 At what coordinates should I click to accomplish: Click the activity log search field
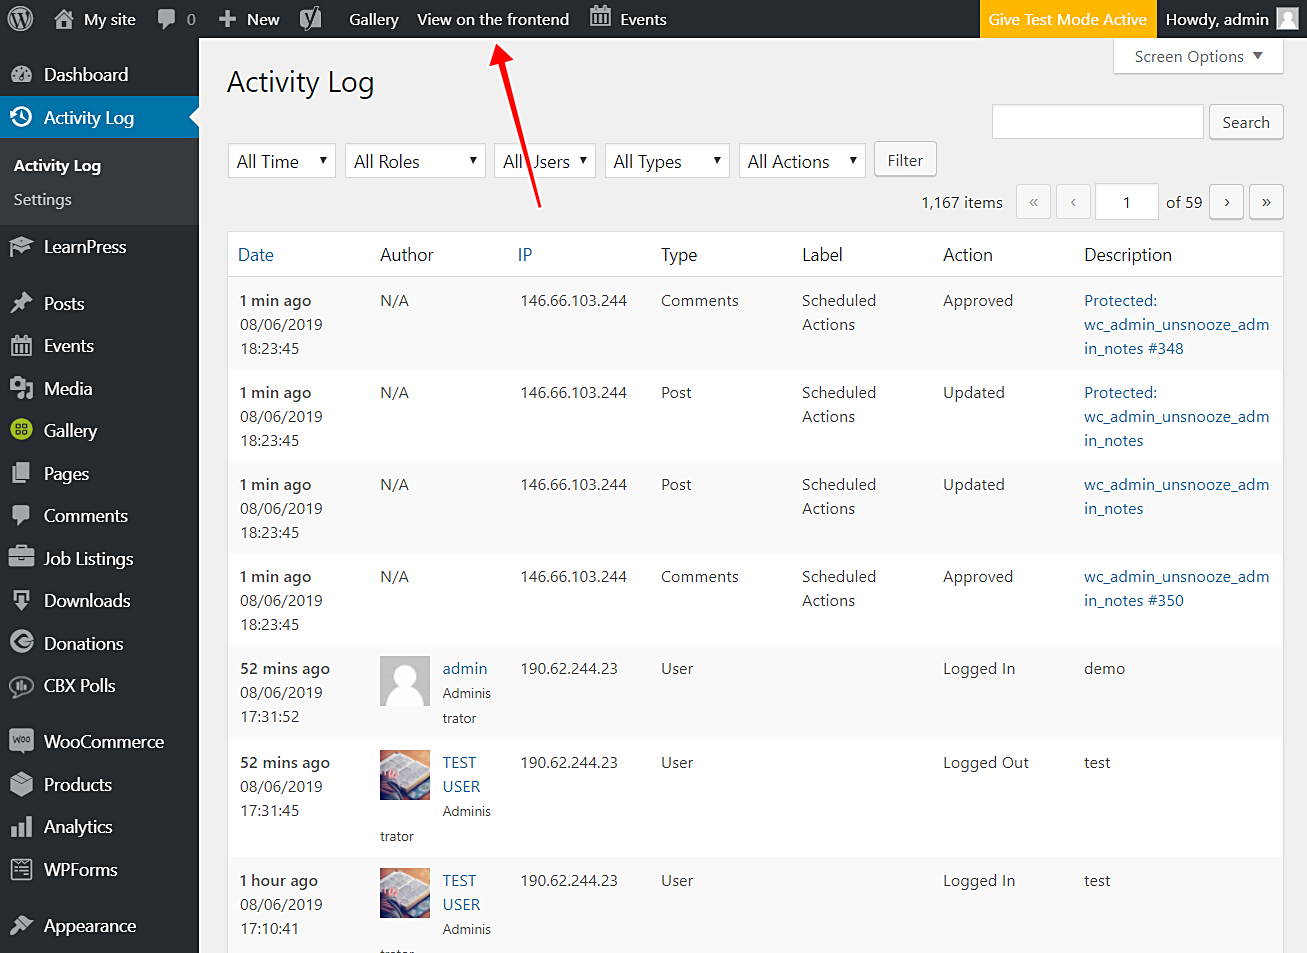pos(1097,122)
